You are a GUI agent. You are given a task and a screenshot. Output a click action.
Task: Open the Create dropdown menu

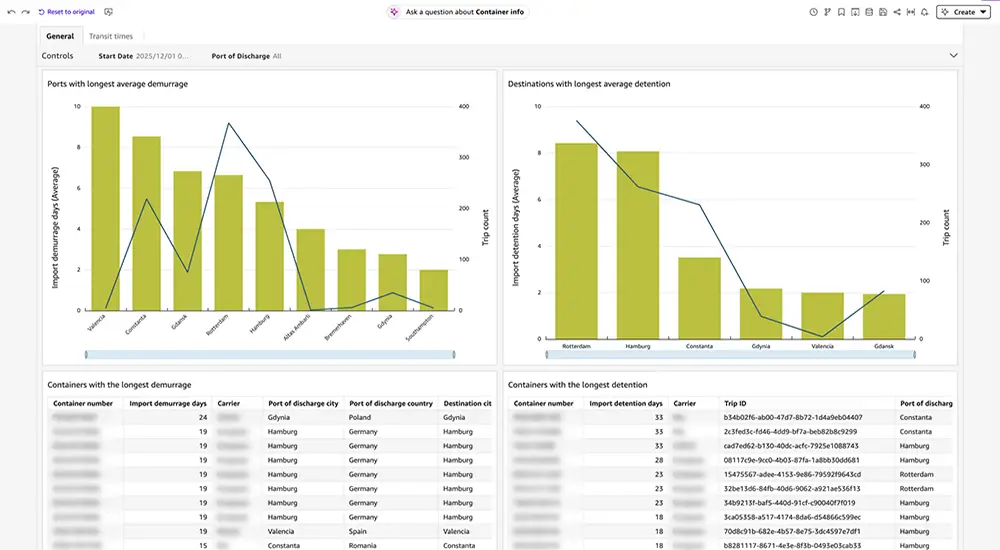tap(963, 12)
